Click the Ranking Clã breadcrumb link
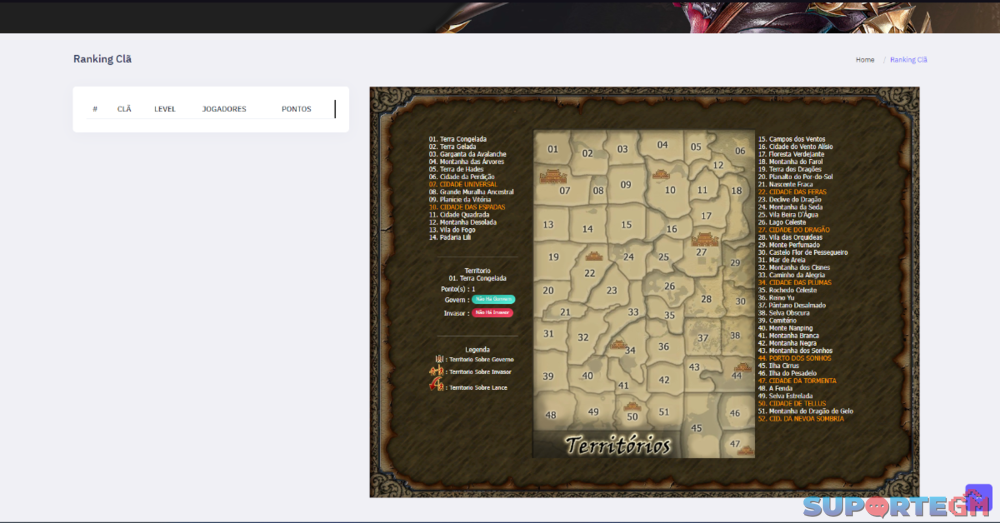Viewport: 1000px width, 523px height. pyautogui.click(x=908, y=60)
